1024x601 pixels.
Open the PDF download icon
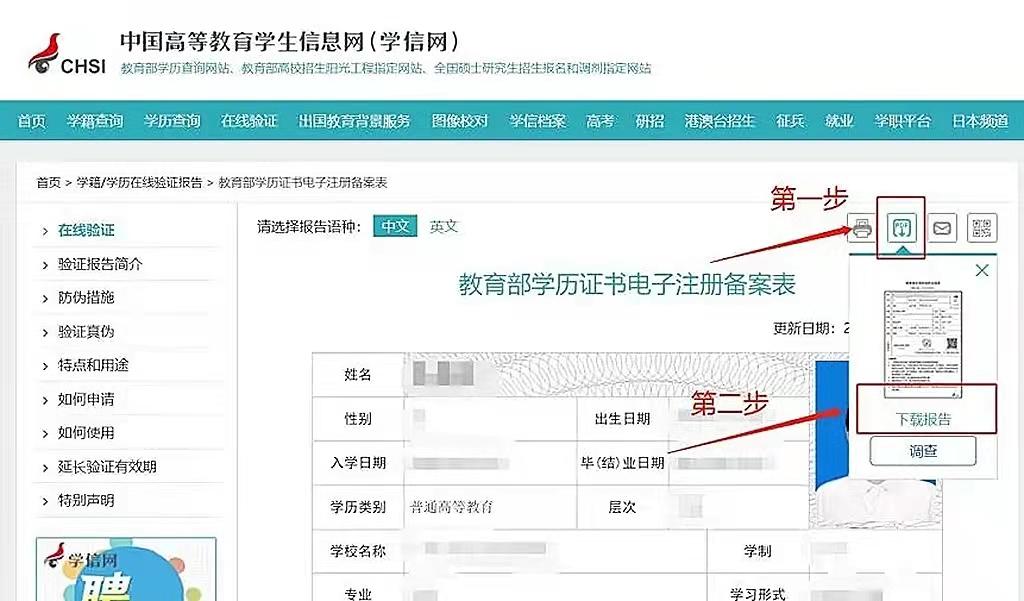902,228
